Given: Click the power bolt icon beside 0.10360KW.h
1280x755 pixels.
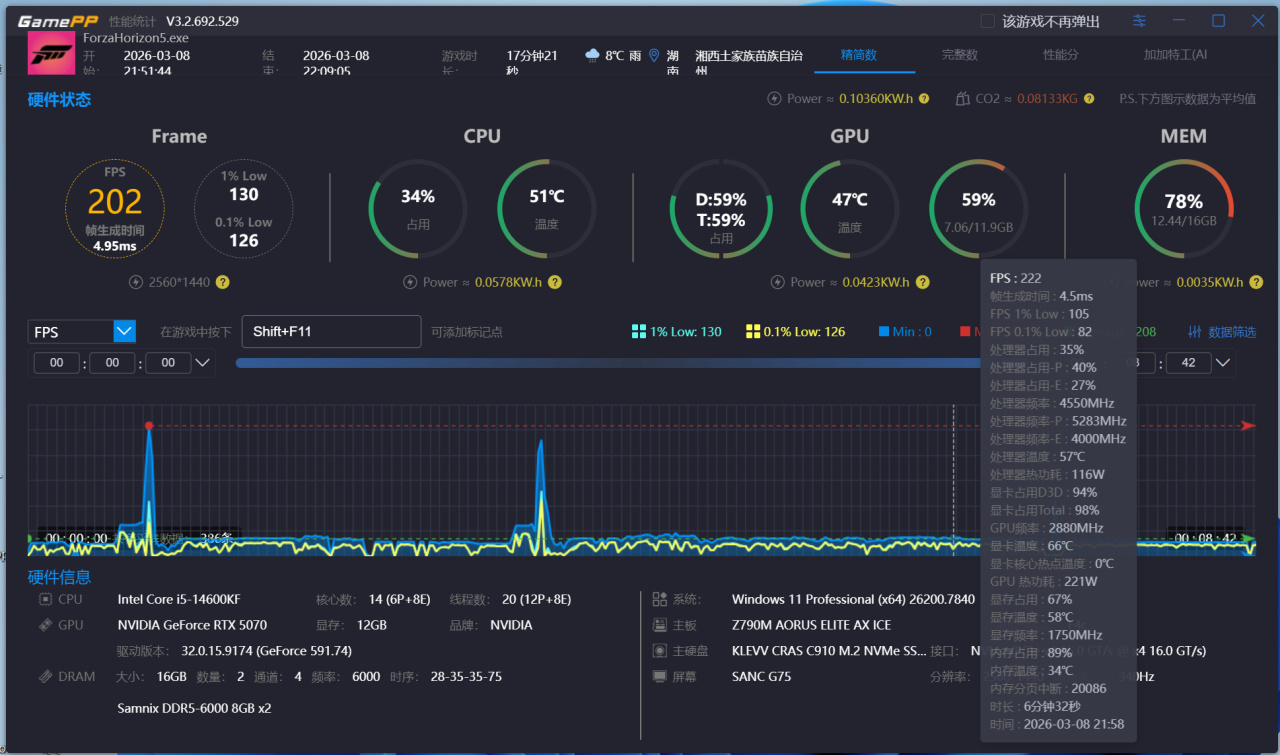Looking at the screenshot, I should (x=774, y=99).
